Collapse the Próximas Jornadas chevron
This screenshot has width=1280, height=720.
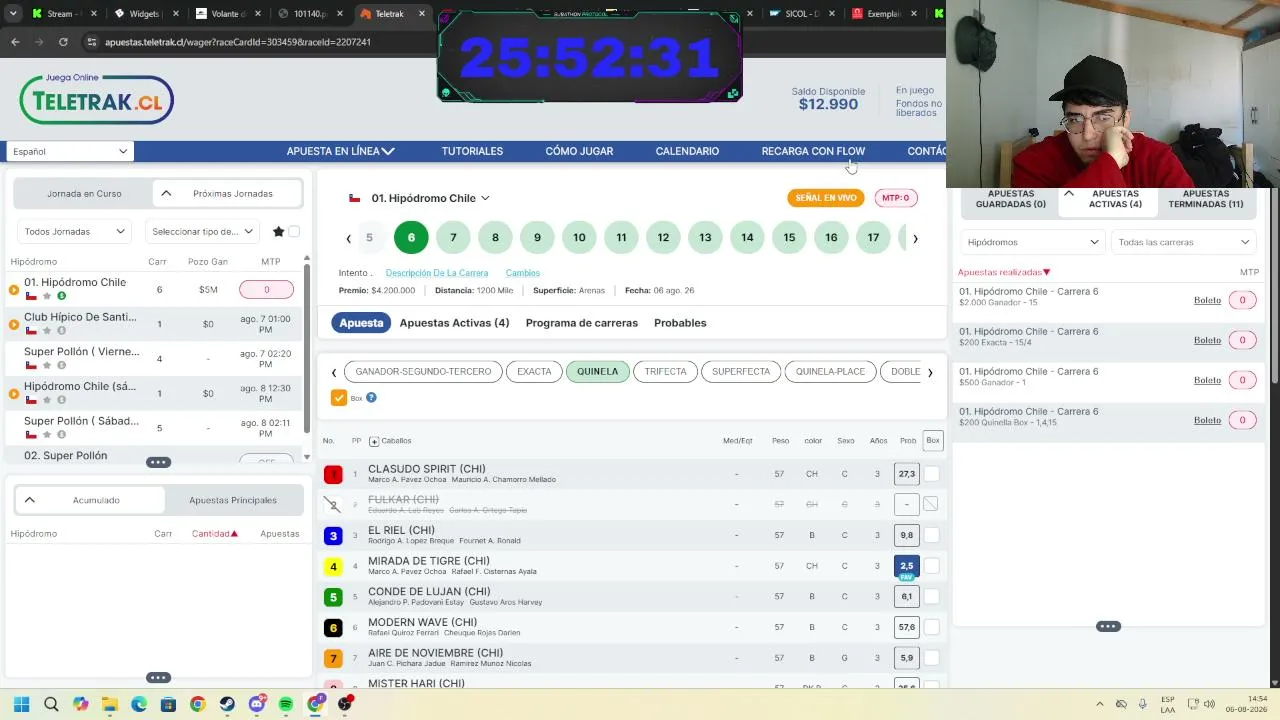[166, 194]
